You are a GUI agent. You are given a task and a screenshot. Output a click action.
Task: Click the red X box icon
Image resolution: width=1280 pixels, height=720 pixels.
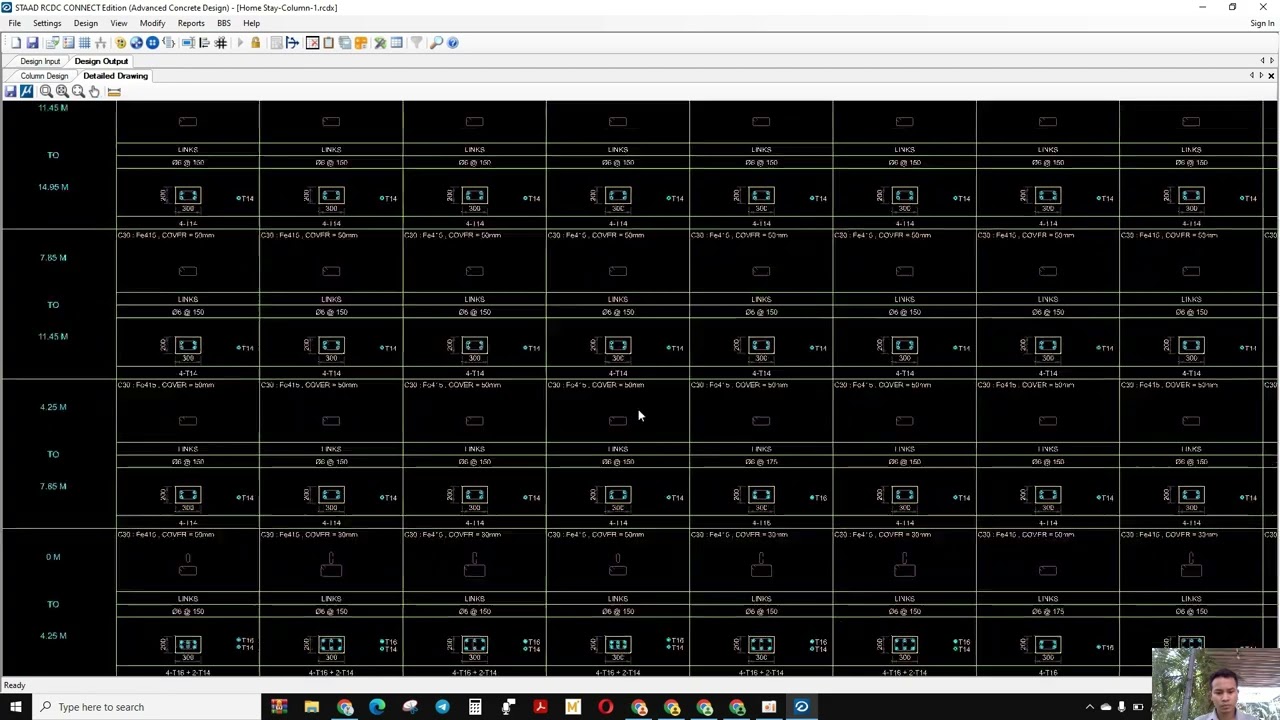coord(312,43)
